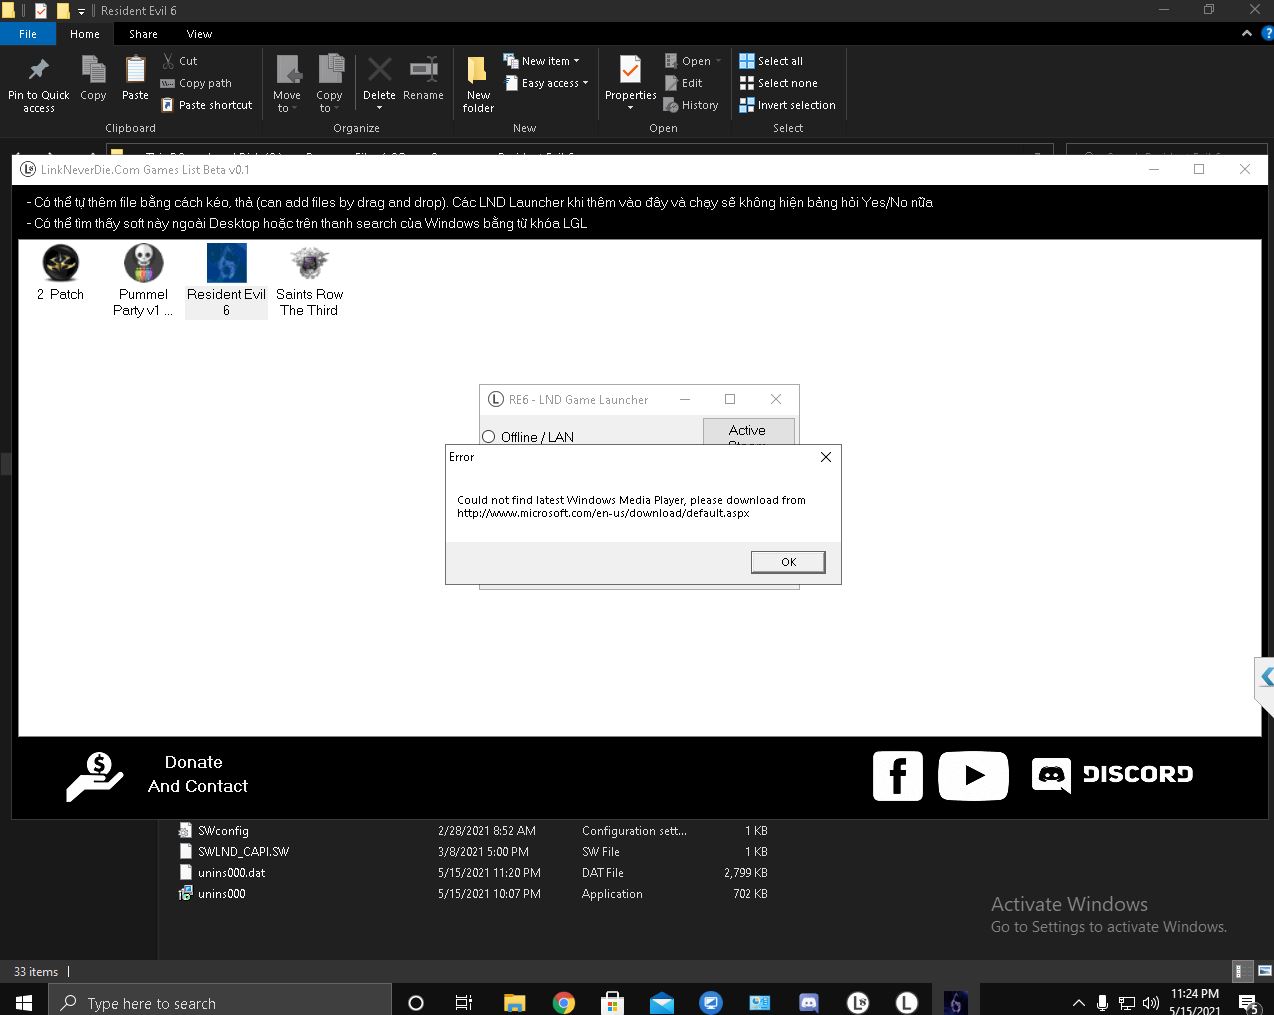The image size is (1274, 1015).
Task: Open the YouTube channel icon
Action: [973, 775]
